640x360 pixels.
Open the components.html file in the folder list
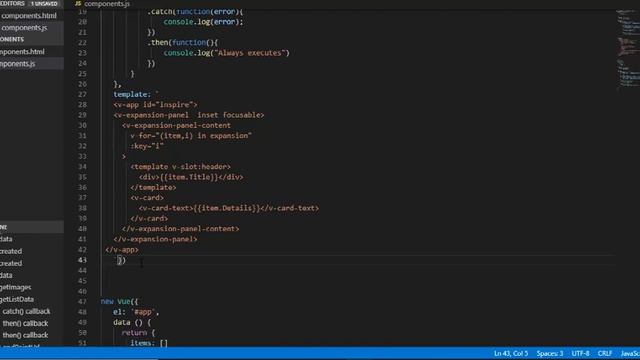pyautogui.click(x=22, y=52)
